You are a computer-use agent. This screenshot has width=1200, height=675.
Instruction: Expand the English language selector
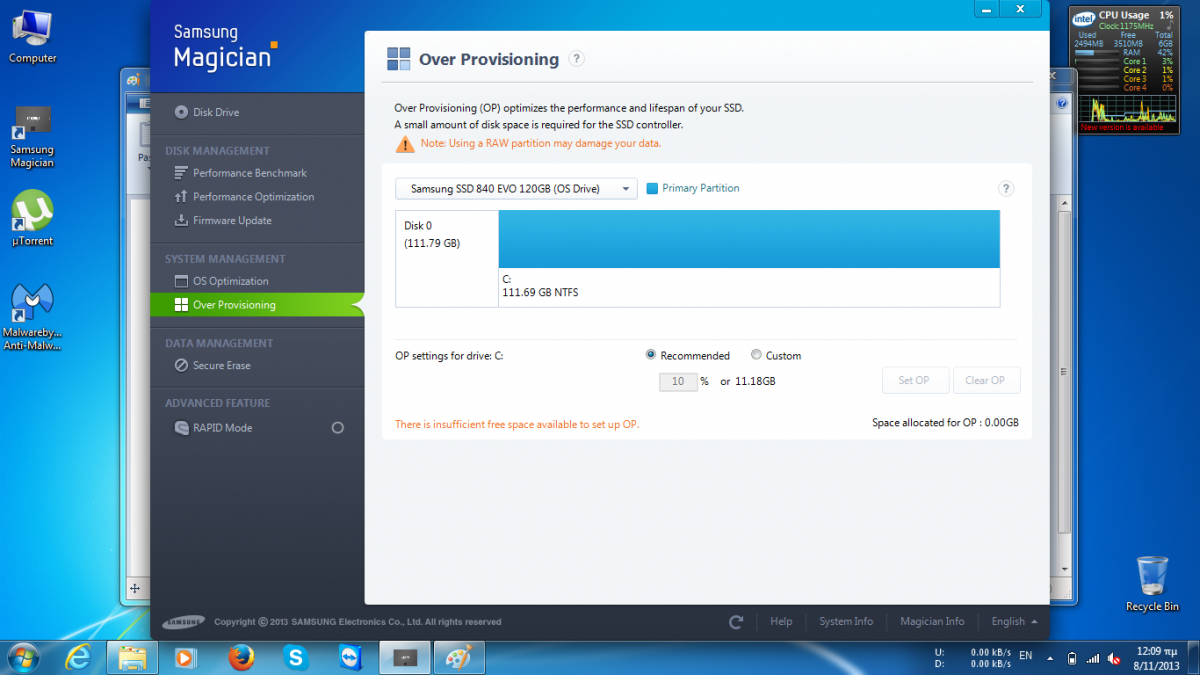pos(1013,621)
